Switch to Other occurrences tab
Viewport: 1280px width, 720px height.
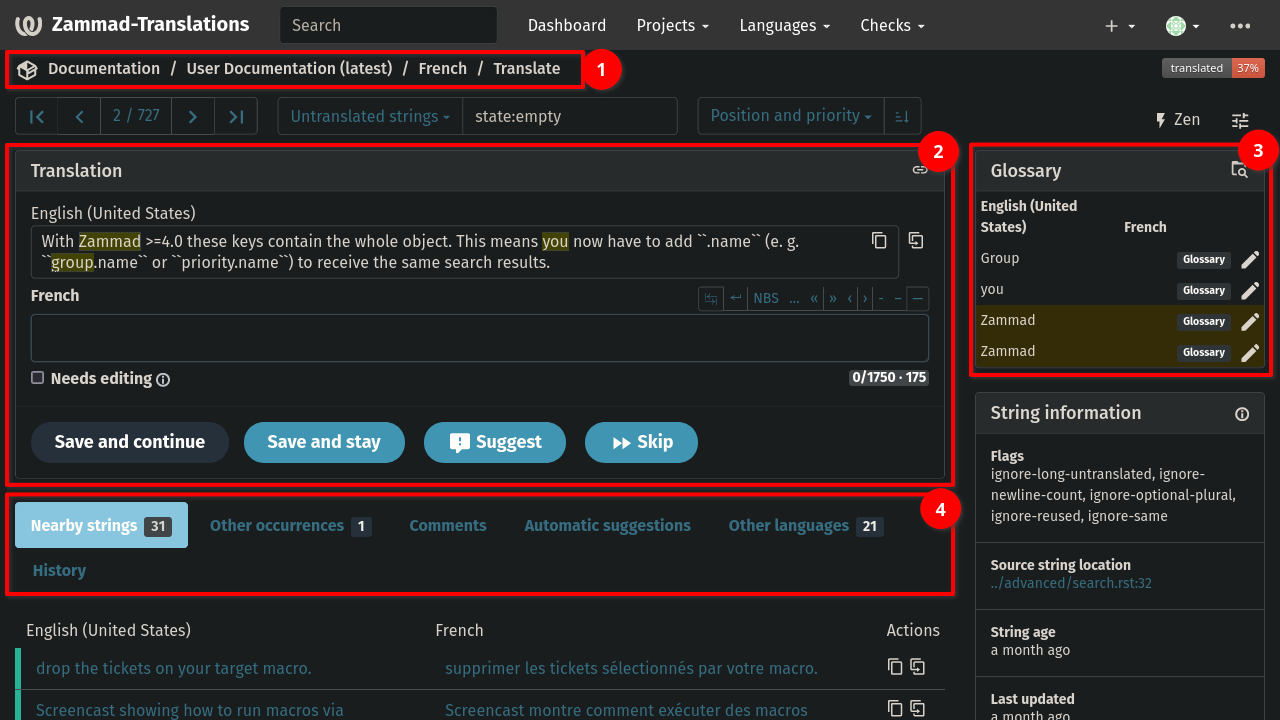tap(291, 525)
